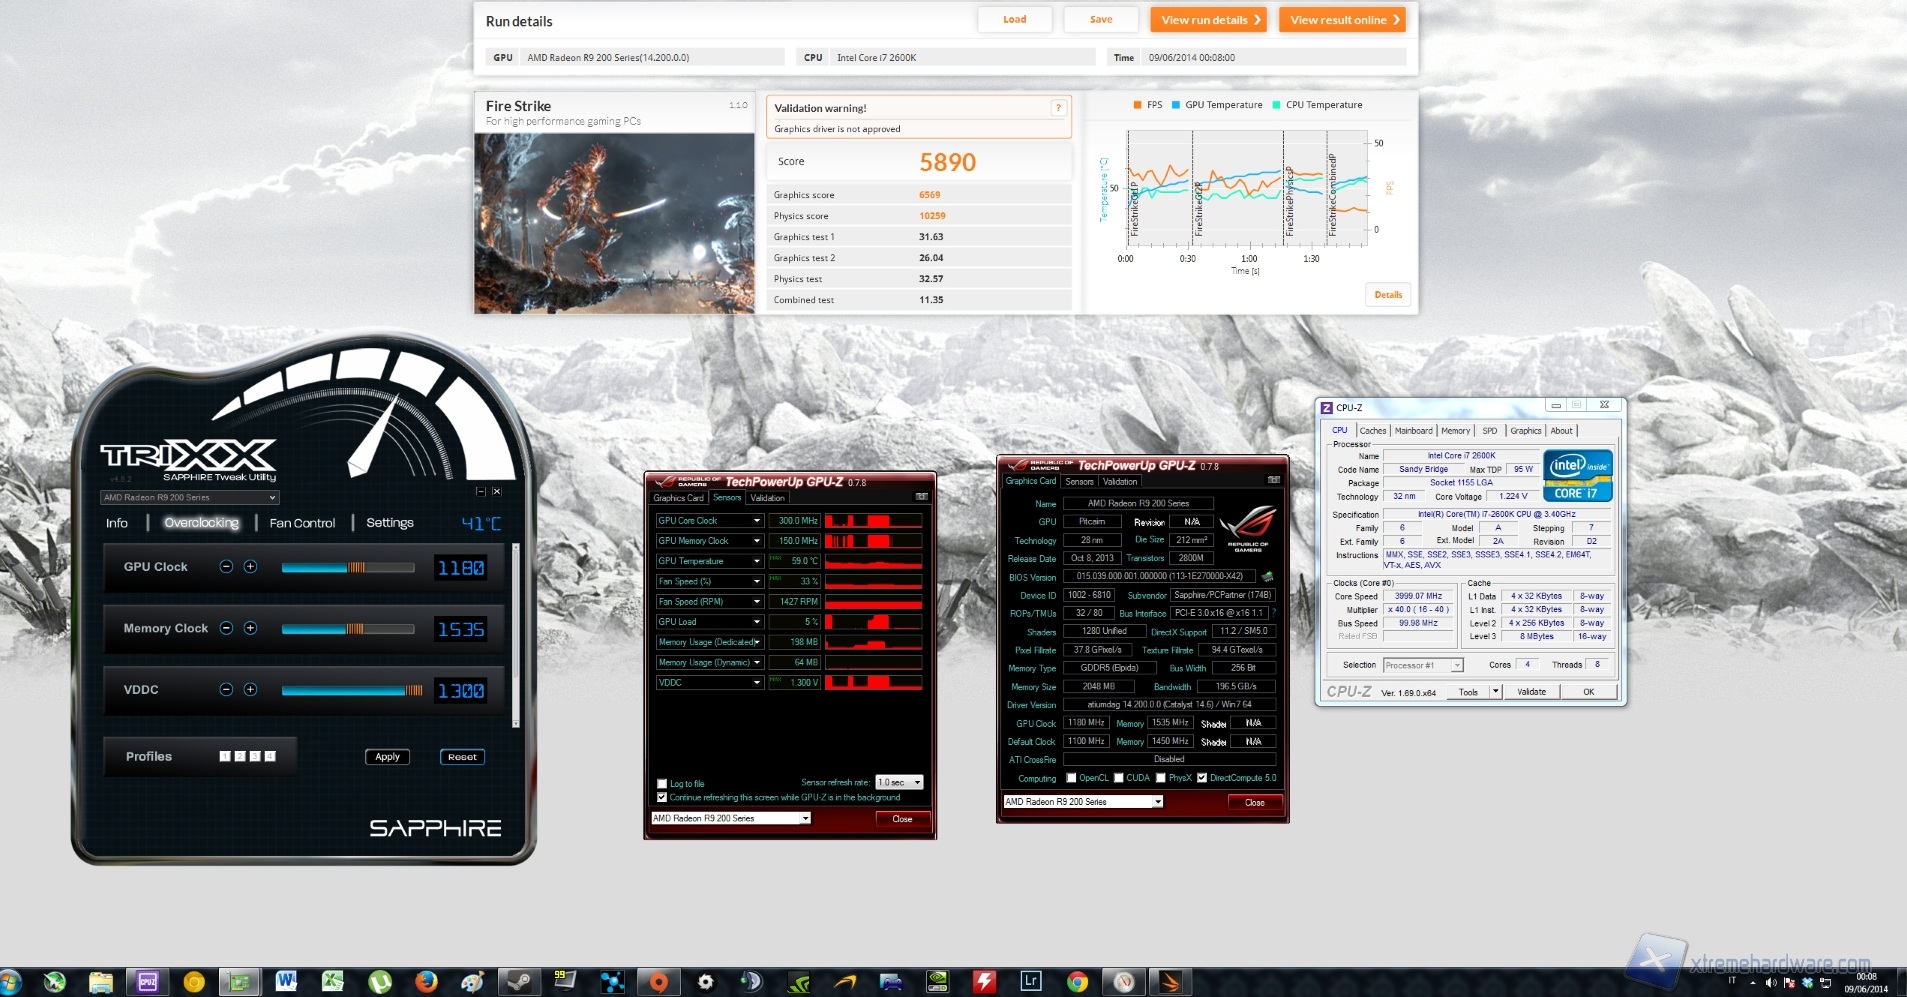1907x997 pixels.
Task: Click the View result online button
Action: point(1343,20)
